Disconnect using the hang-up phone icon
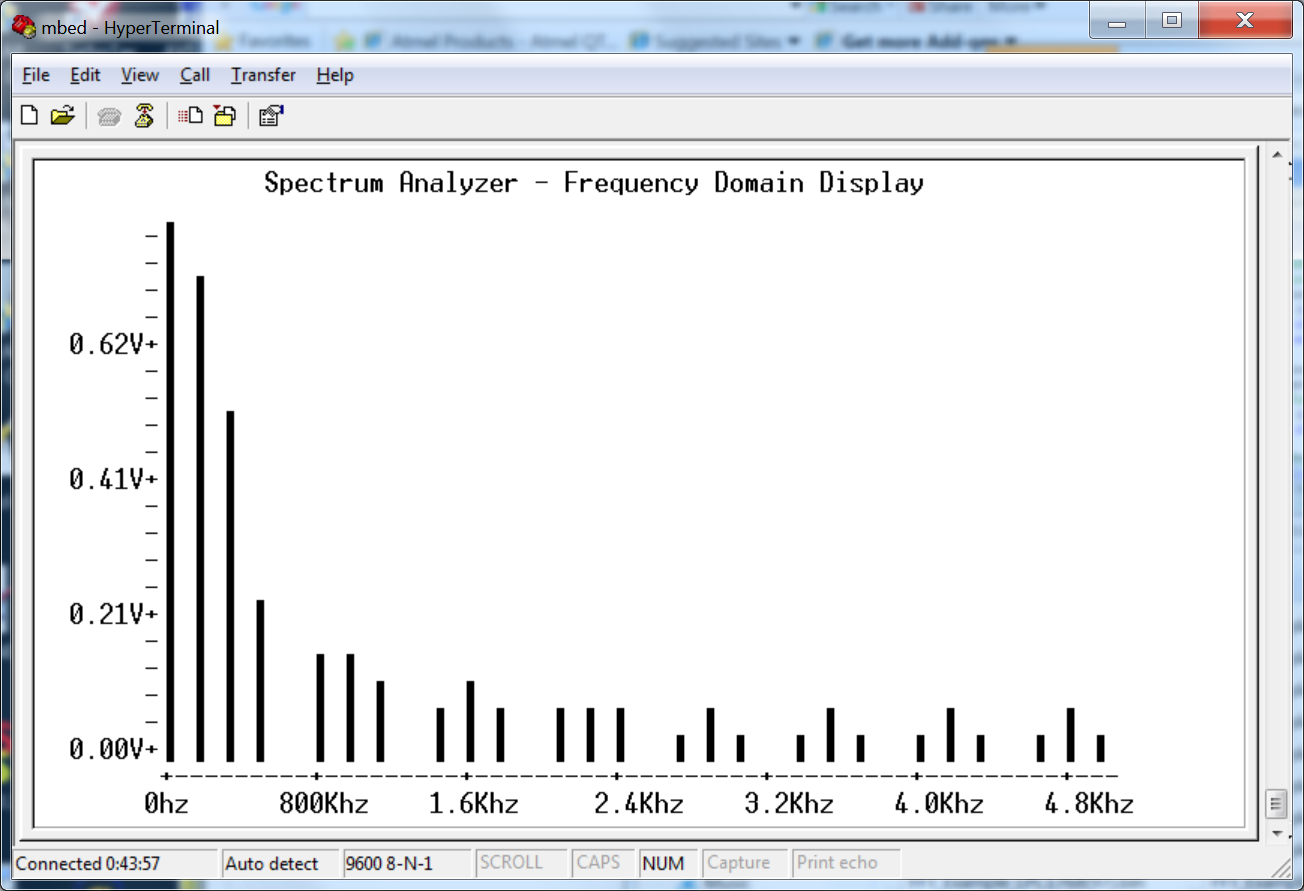This screenshot has width=1304, height=891. [x=144, y=116]
